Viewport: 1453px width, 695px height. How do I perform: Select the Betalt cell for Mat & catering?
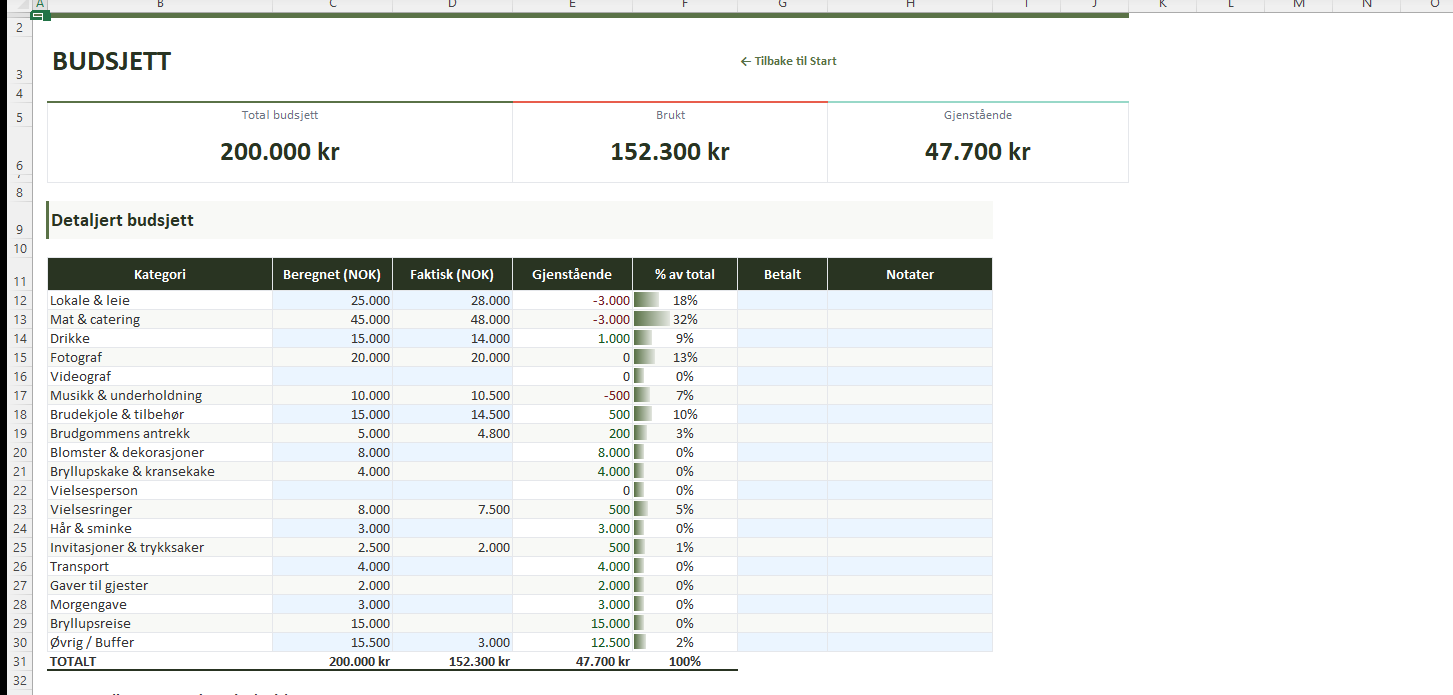[782, 319]
